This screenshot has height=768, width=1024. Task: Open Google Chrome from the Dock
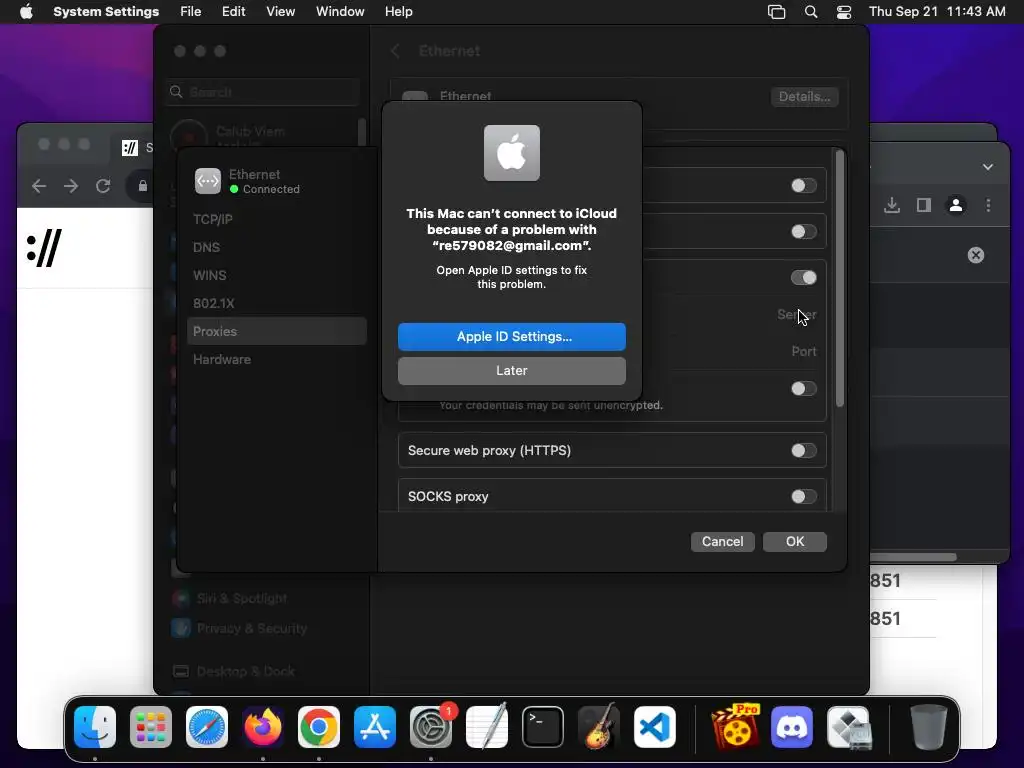[319, 727]
